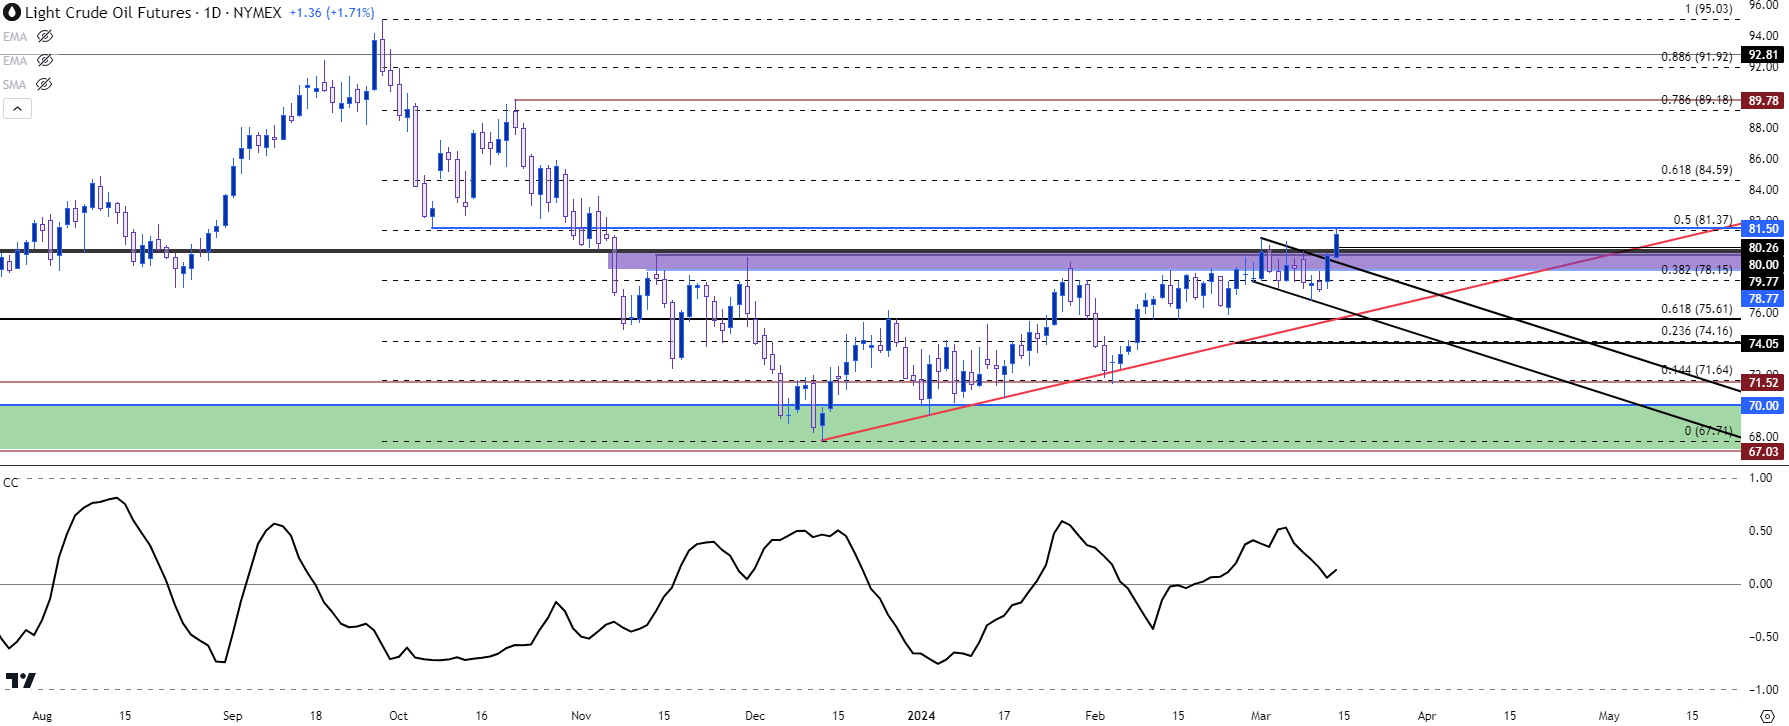
Task: Collapse the indicator legend with chevron button
Action: click(17, 108)
